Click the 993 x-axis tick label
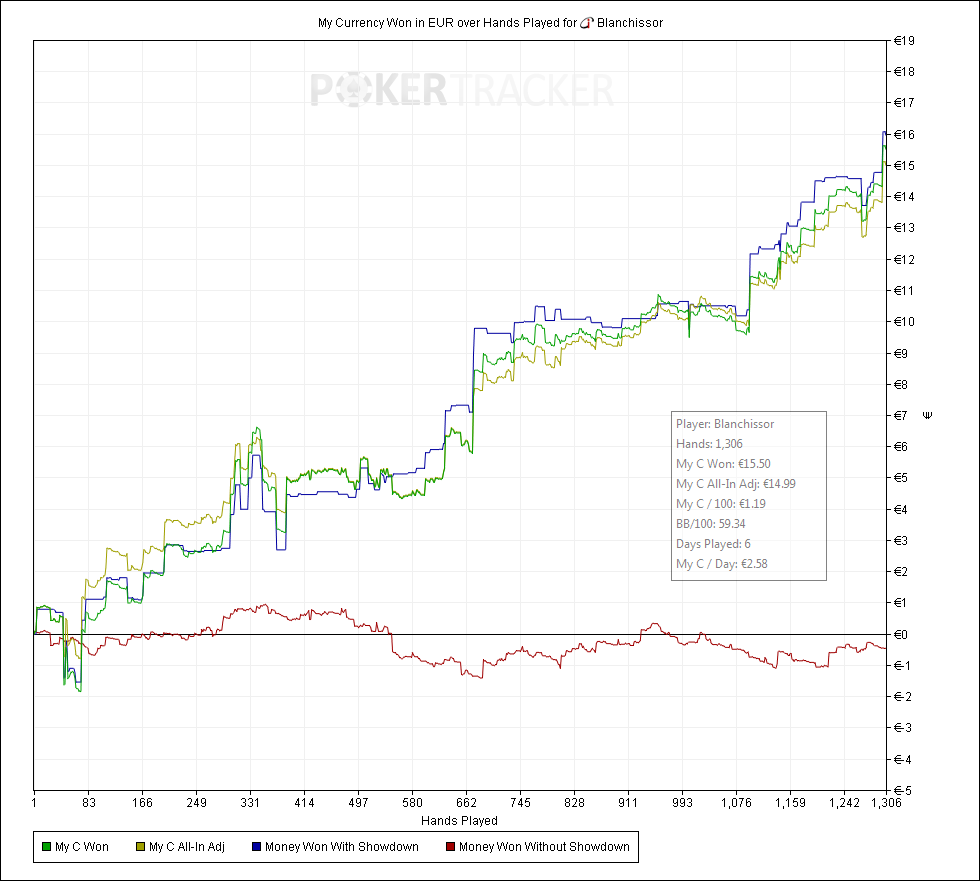The height and width of the screenshot is (881, 980). pos(682,803)
